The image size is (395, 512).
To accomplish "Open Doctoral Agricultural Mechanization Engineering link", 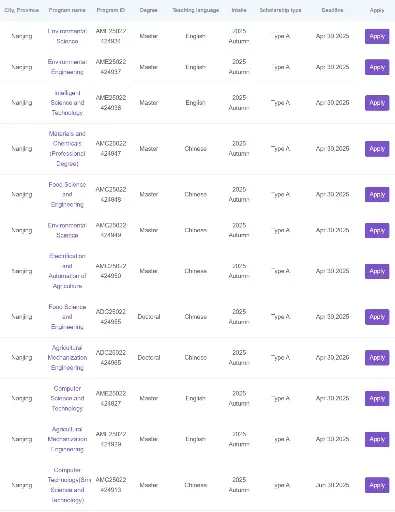I will (67, 357).
